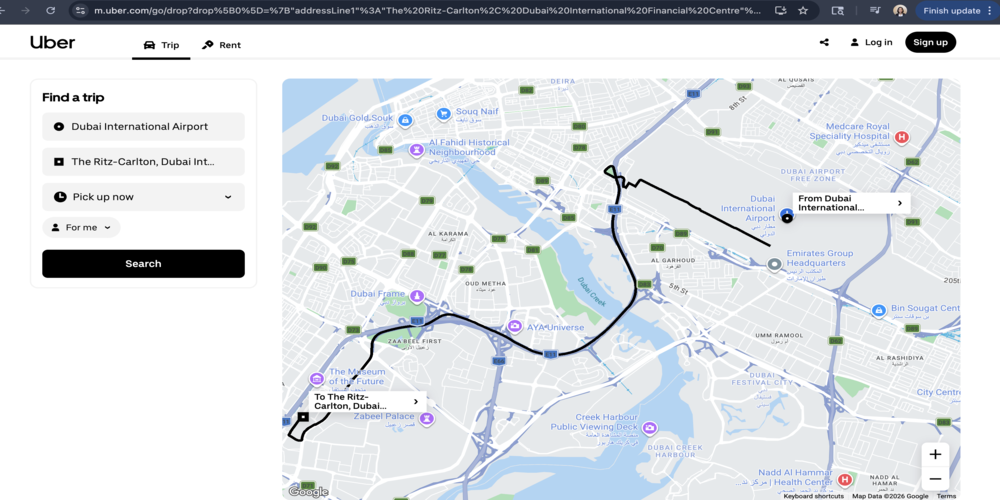Click the address bar URL
Viewport: 1000px width, 500px height.
coord(427,11)
